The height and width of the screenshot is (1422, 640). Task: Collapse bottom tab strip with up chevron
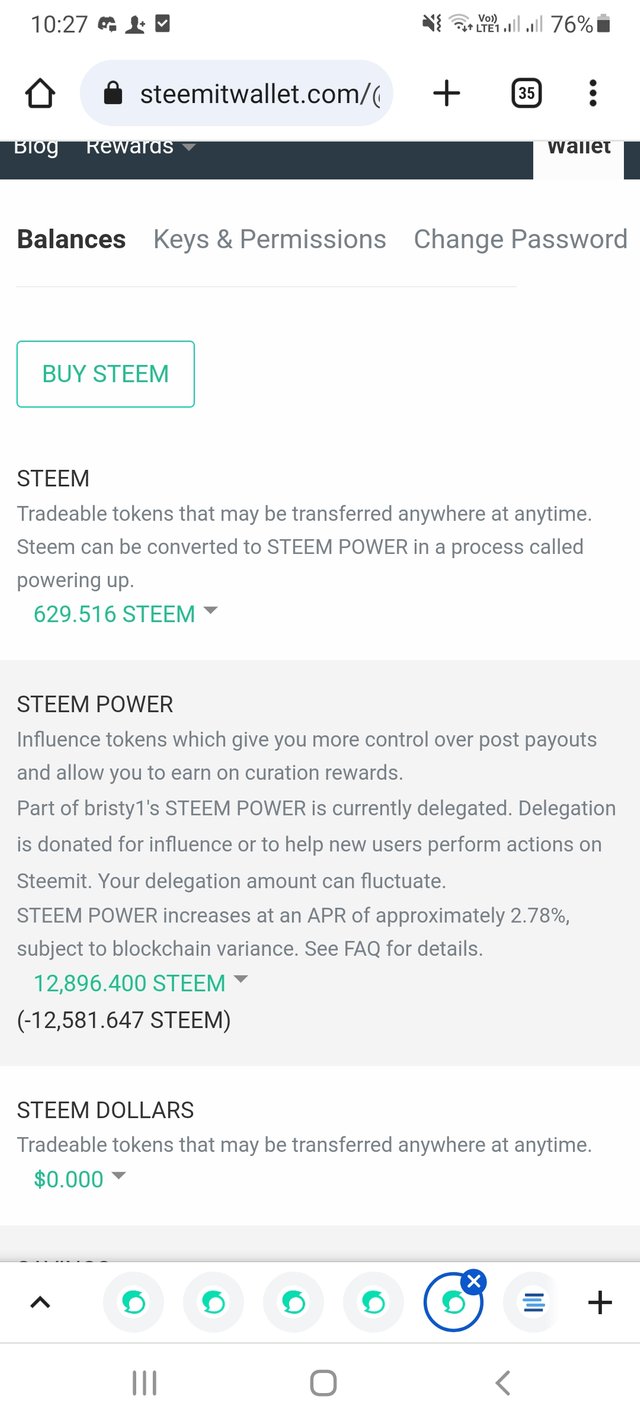(x=40, y=1302)
